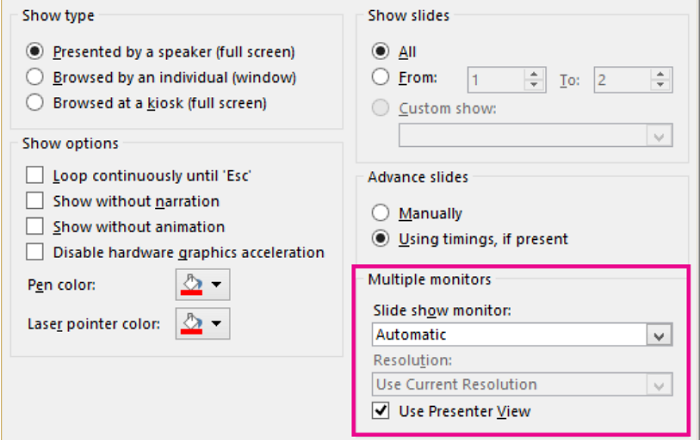Viewport: 700px width, 440px height.
Task: Click the From slide number field
Action: [496, 79]
